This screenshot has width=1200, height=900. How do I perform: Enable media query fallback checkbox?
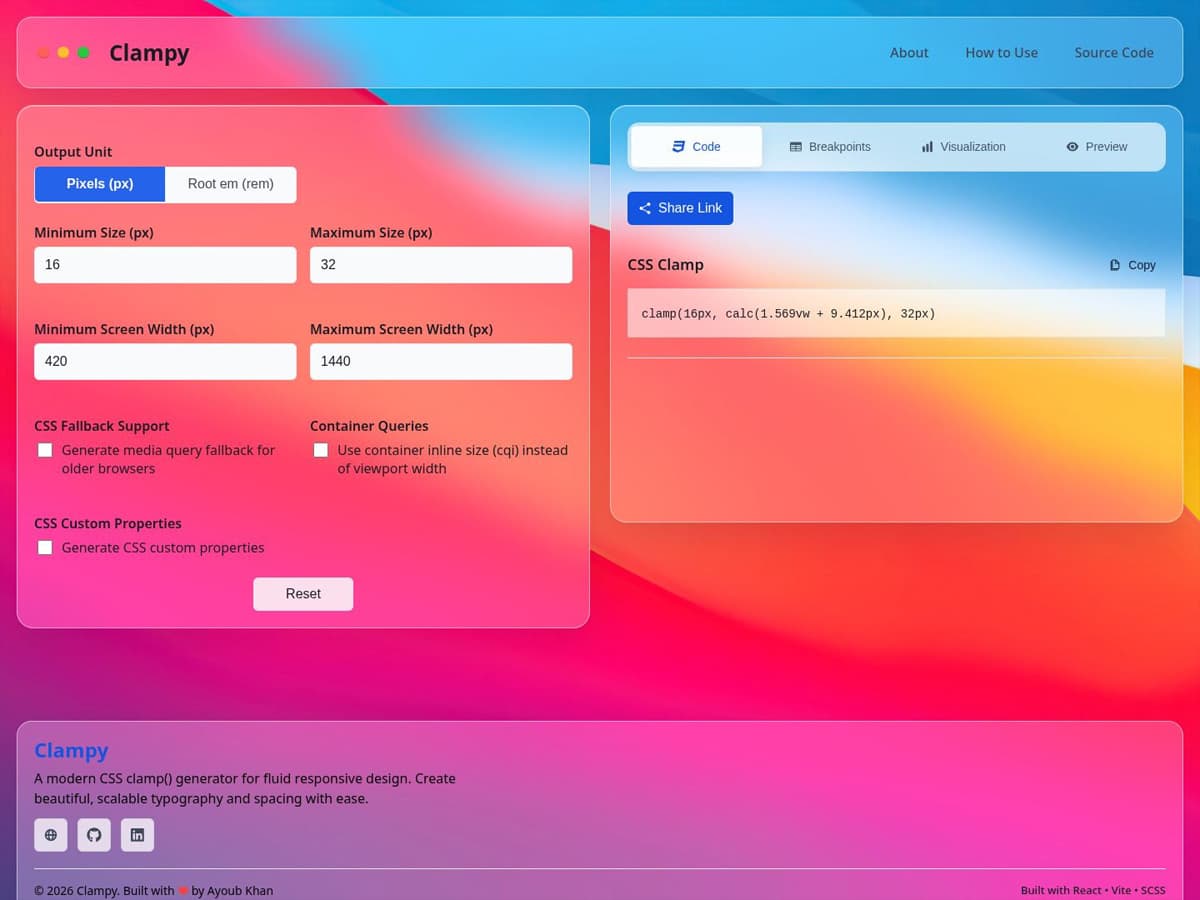click(x=45, y=450)
